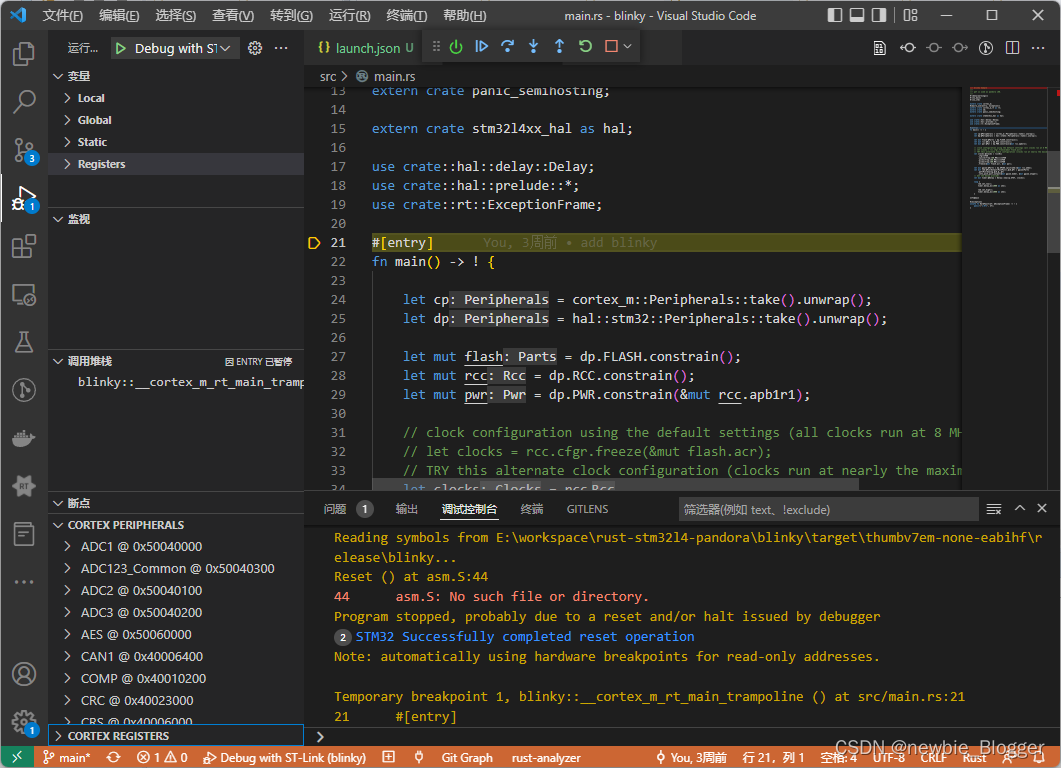1061x768 pixels.
Task: Click Step Out arrow in debug toolbar
Action: [559, 46]
